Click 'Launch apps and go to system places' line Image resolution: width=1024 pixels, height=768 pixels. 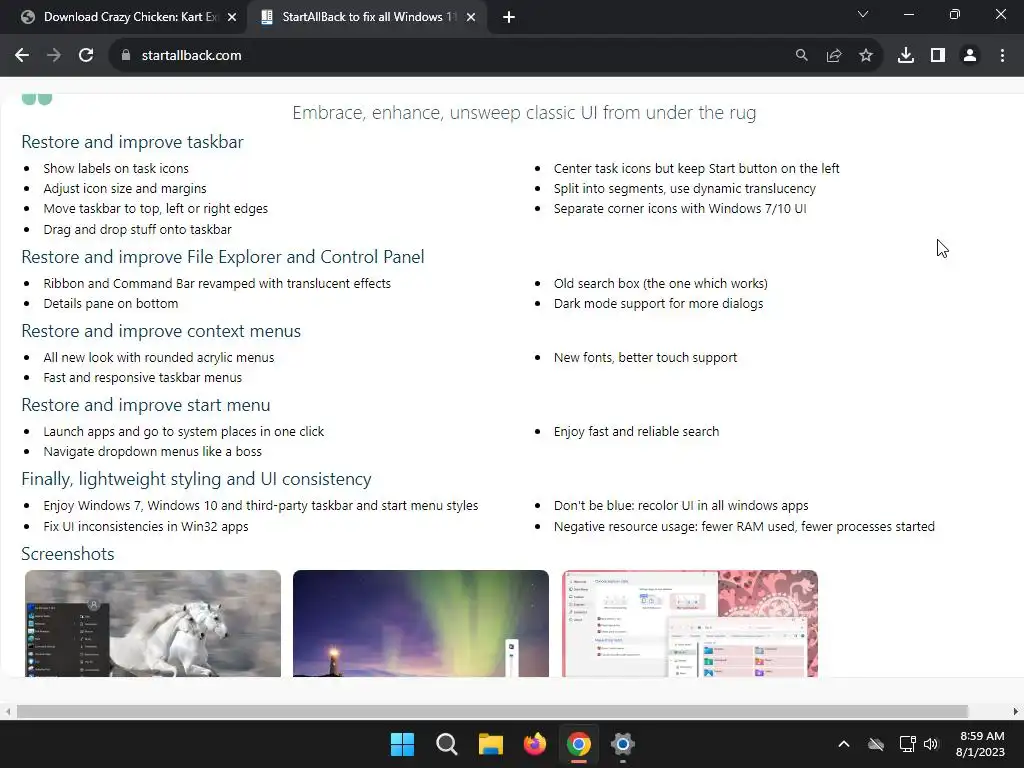(184, 432)
